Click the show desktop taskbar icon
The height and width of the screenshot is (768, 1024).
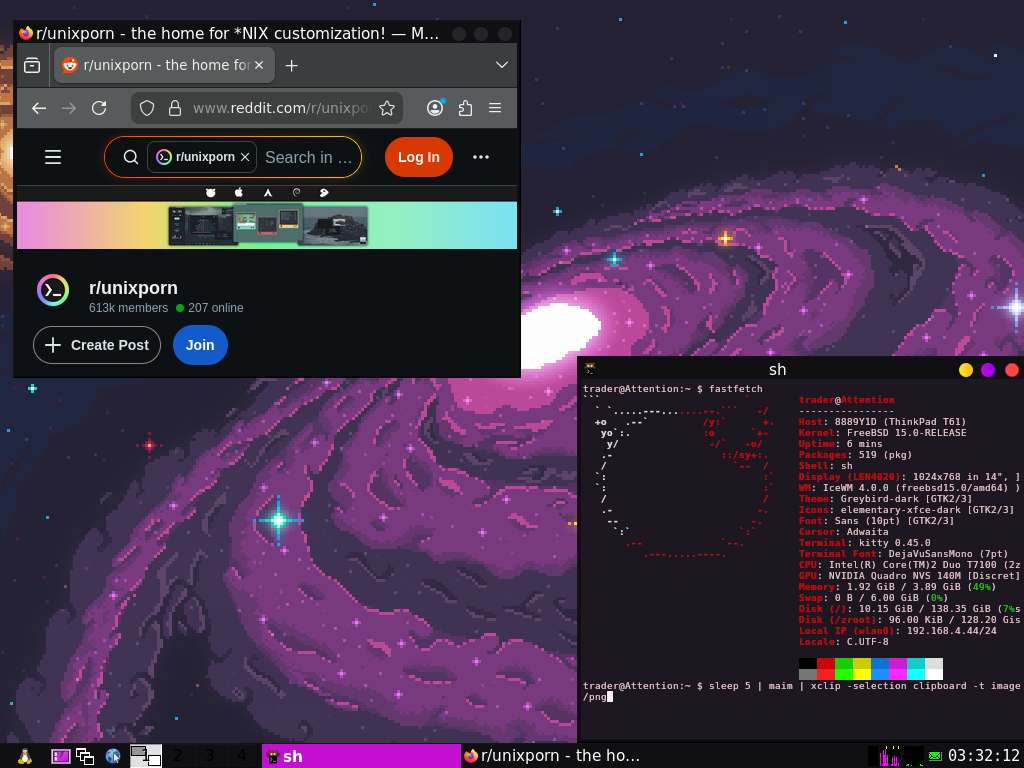(61, 756)
